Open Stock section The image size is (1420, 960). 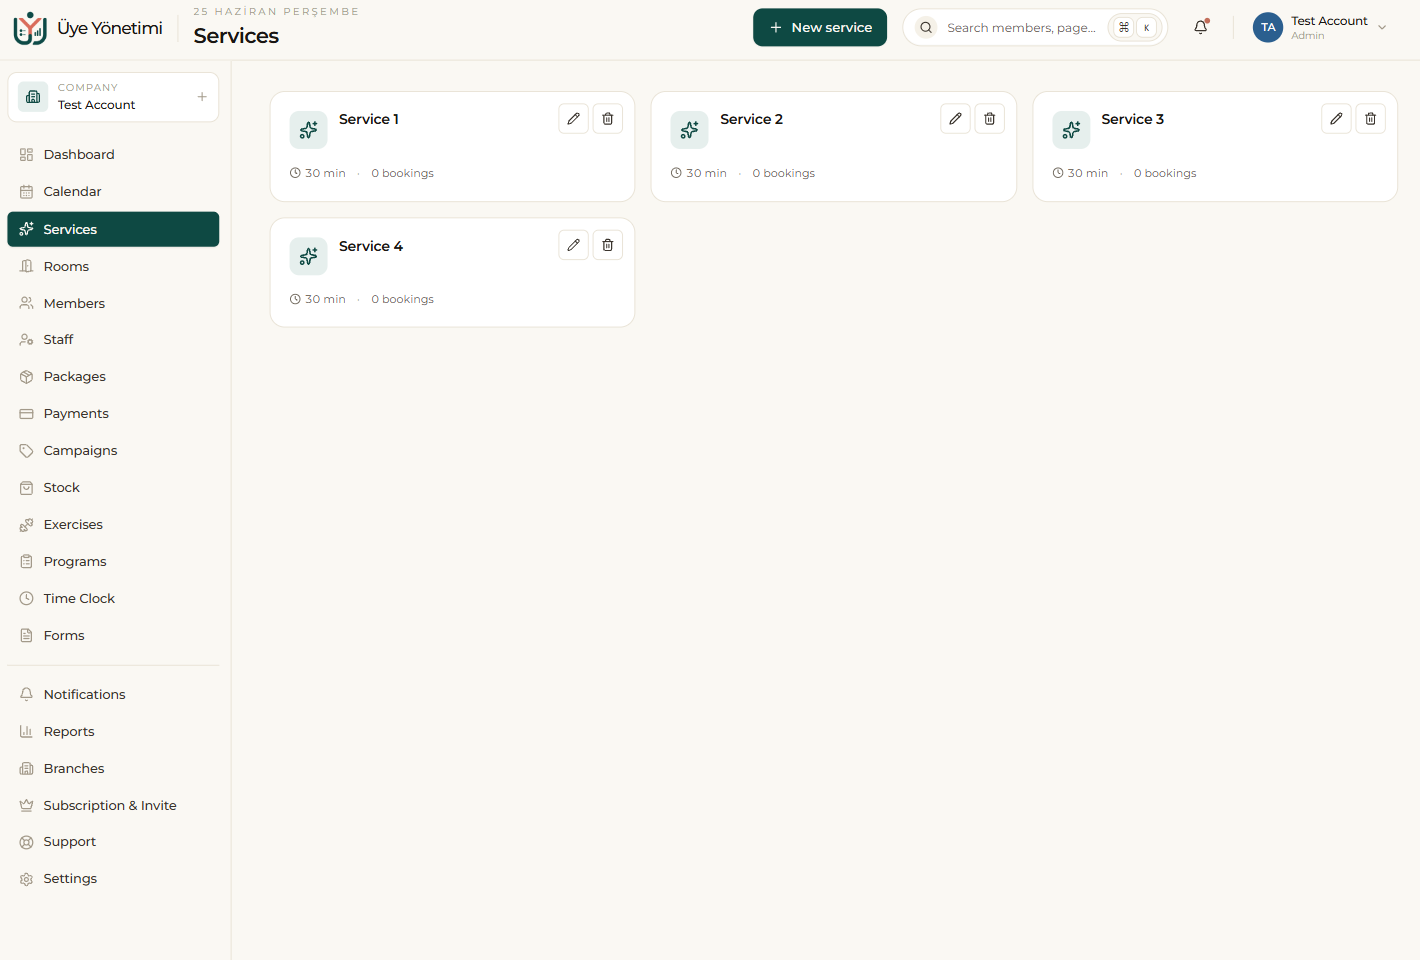pyautogui.click(x=113, y=488)
